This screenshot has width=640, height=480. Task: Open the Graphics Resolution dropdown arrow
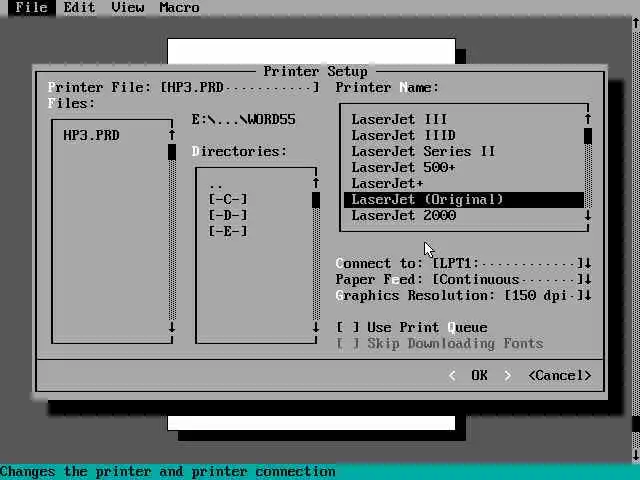click(588, 296)
